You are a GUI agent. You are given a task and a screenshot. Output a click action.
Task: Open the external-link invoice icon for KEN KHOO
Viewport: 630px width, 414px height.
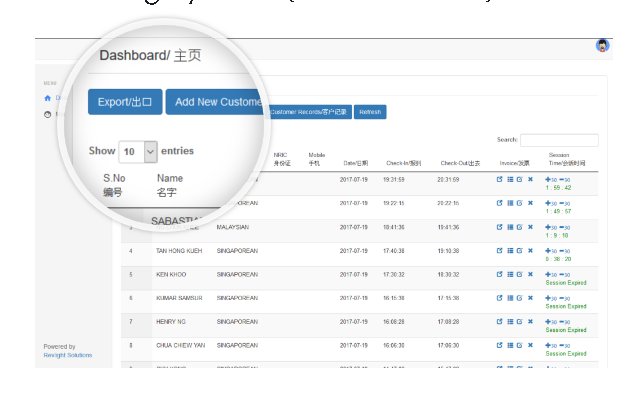[499, 275]
